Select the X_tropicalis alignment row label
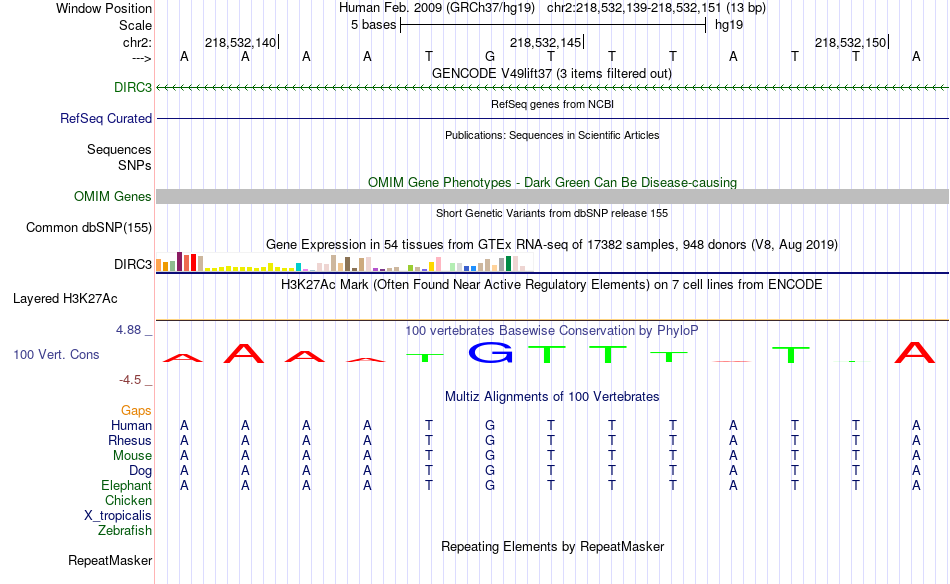 (118, 516)
